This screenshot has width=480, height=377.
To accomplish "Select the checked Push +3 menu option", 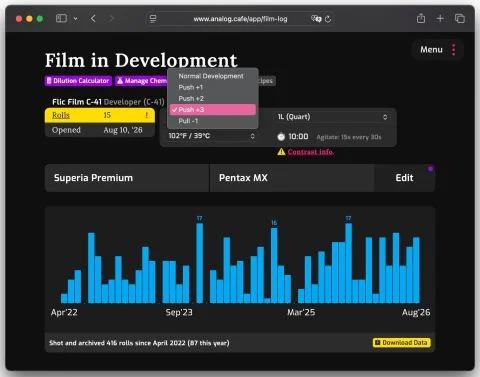I will (213, 110).
